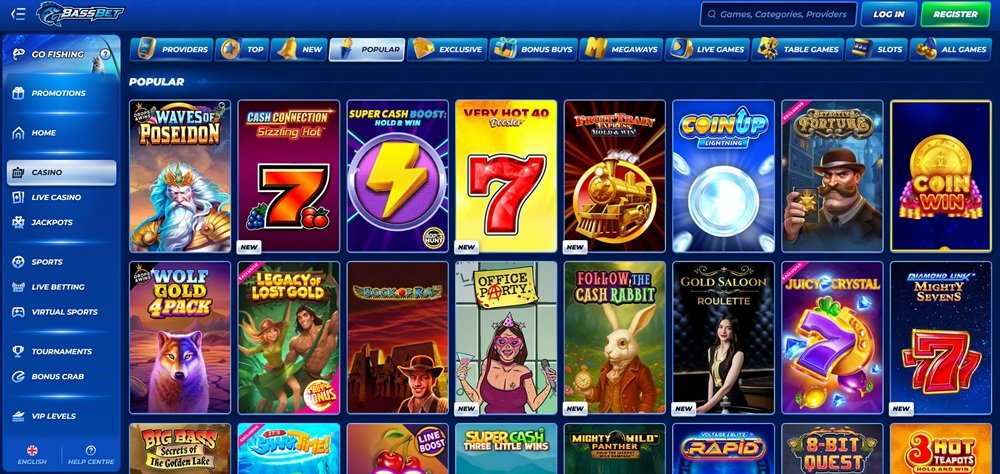Screen dimensions: 1000x474
Task: Open Tournaments trophy item
Action: tap(61, 352)
